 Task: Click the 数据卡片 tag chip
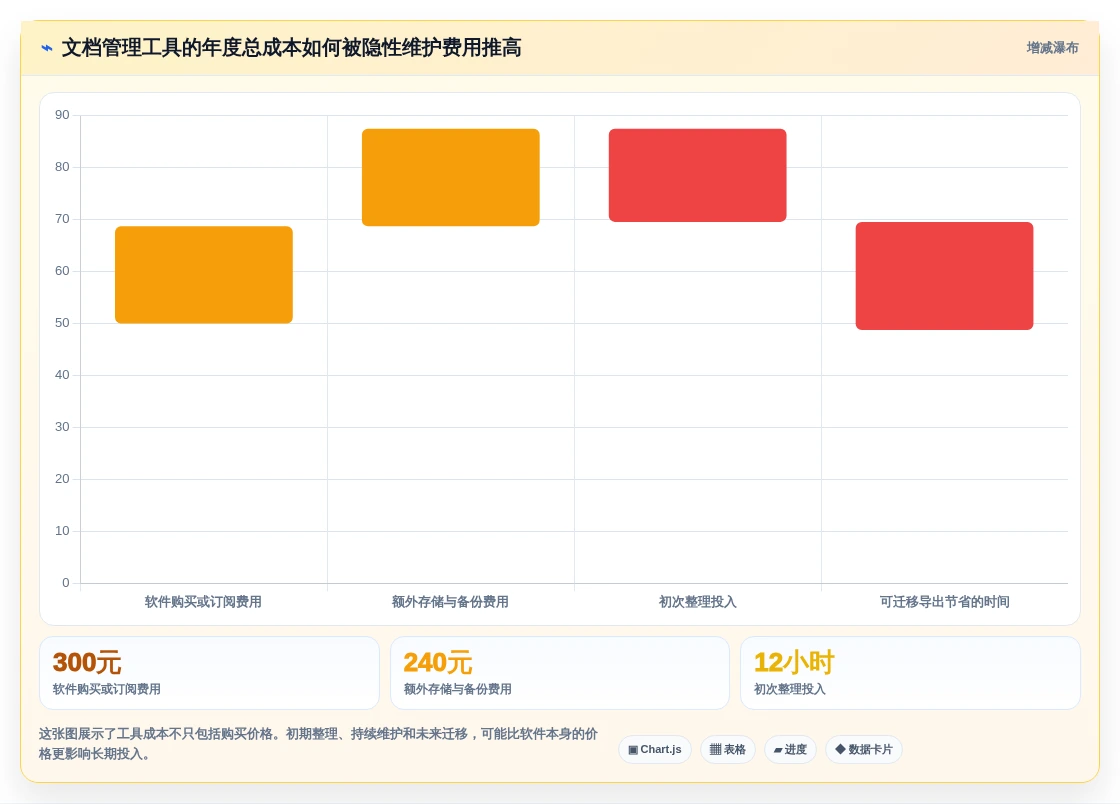pos(864,750)
